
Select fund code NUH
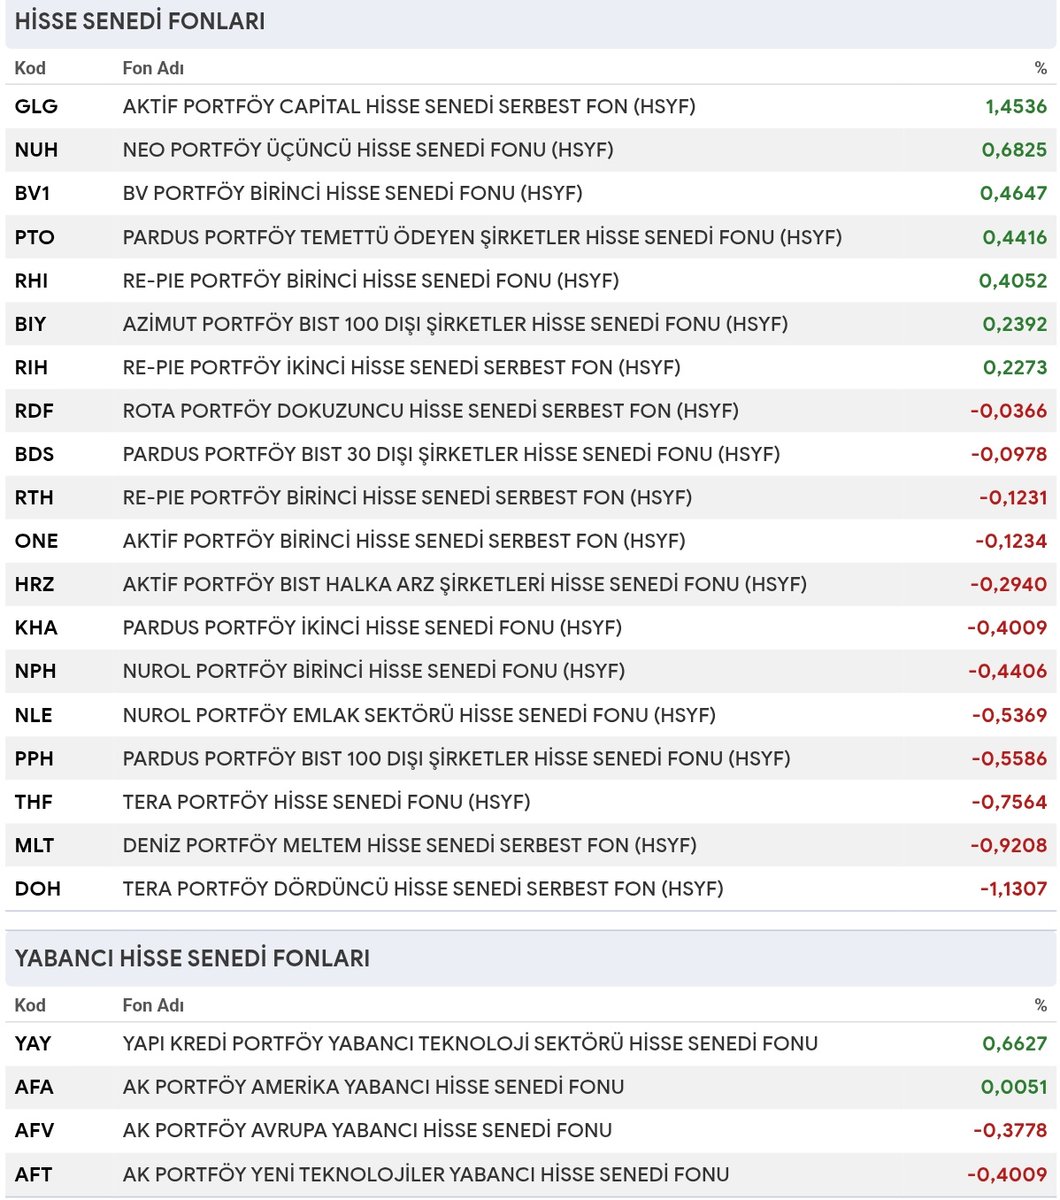click(x=36, y=150)
